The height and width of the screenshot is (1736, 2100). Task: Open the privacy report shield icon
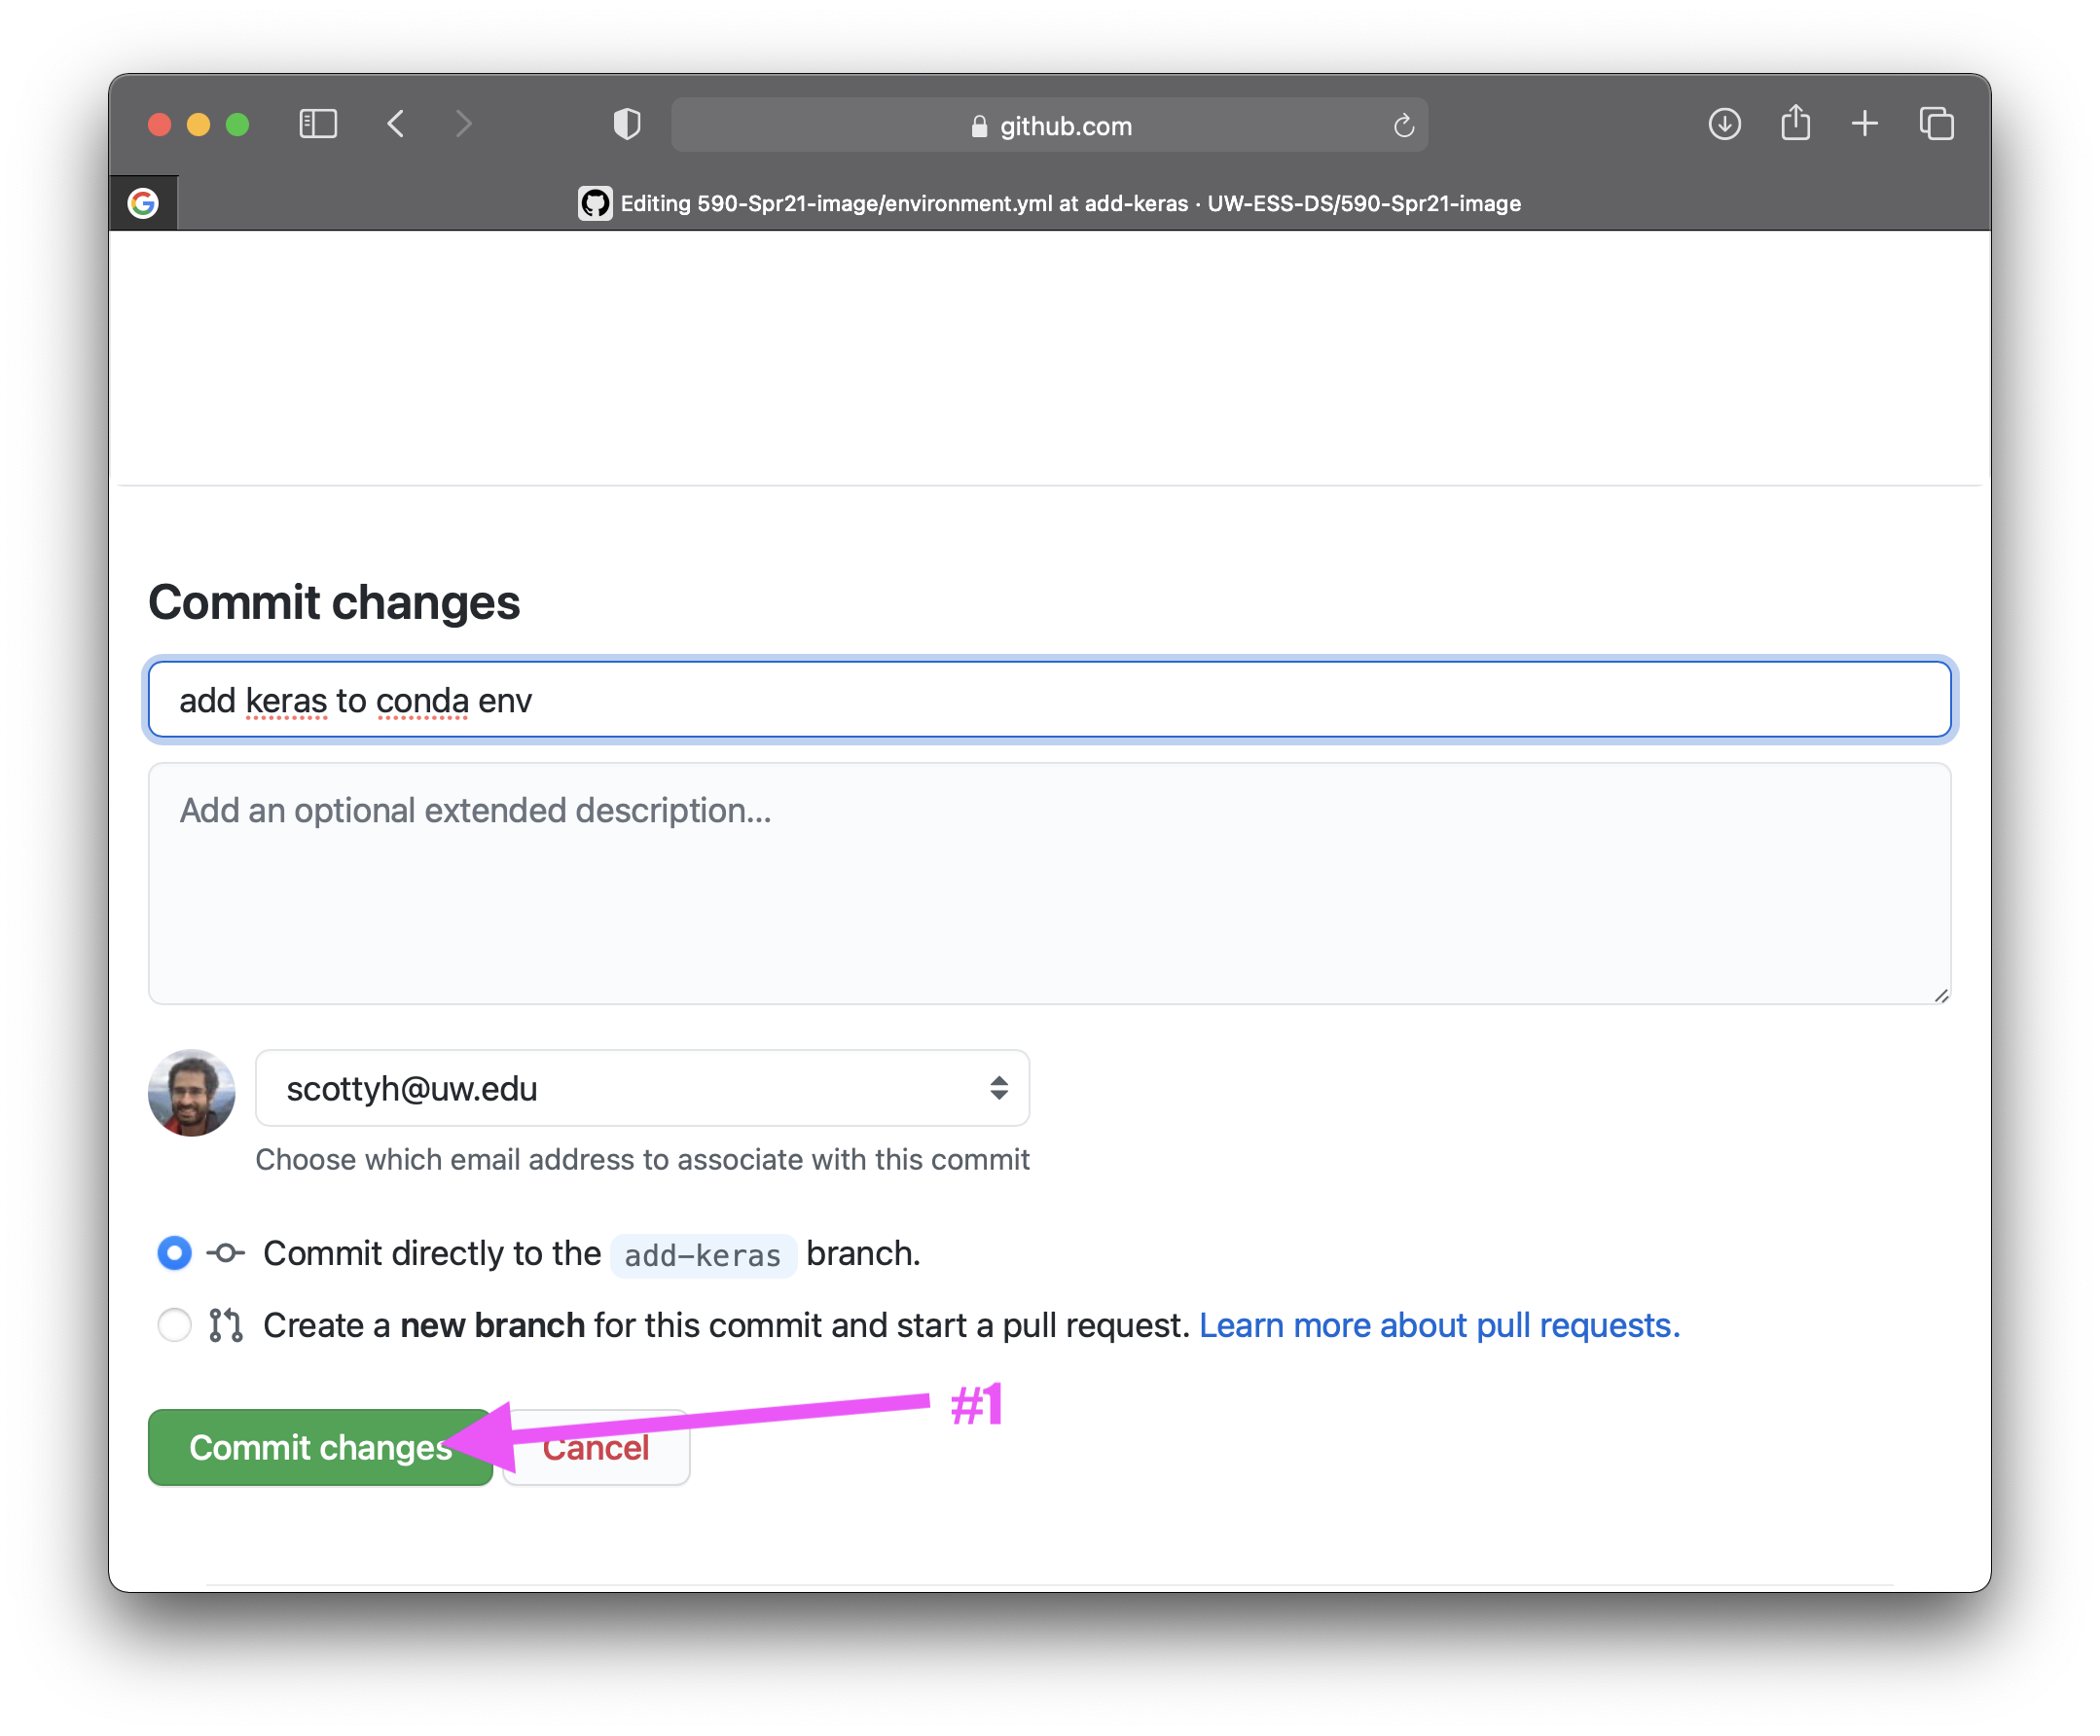click(626, 124)
